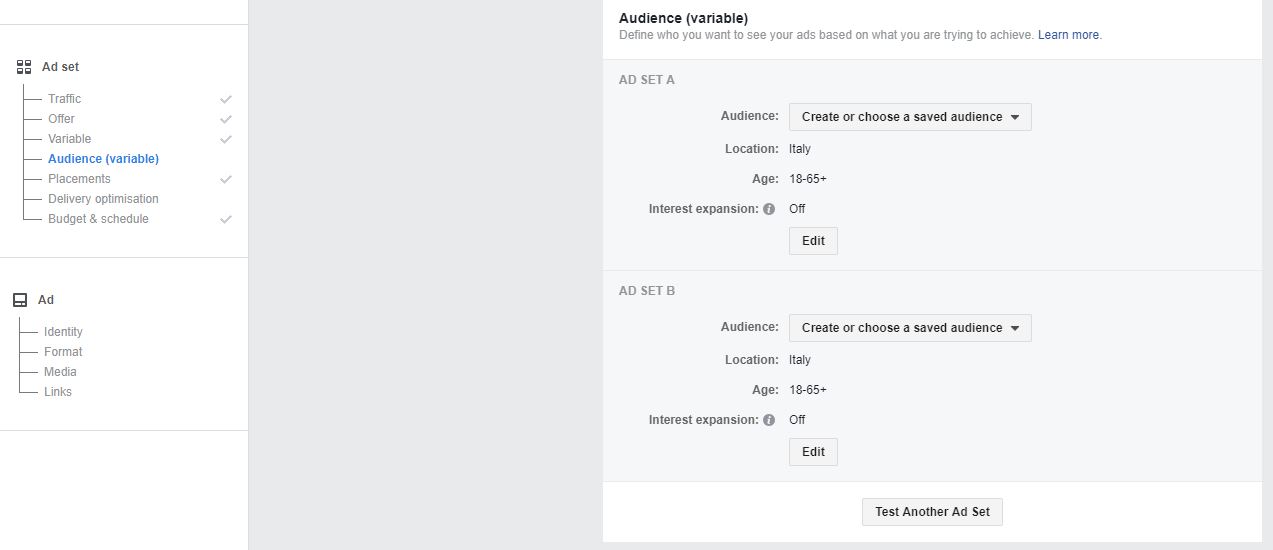Edit the Ad Set A audience

click(x=813, y=241)
